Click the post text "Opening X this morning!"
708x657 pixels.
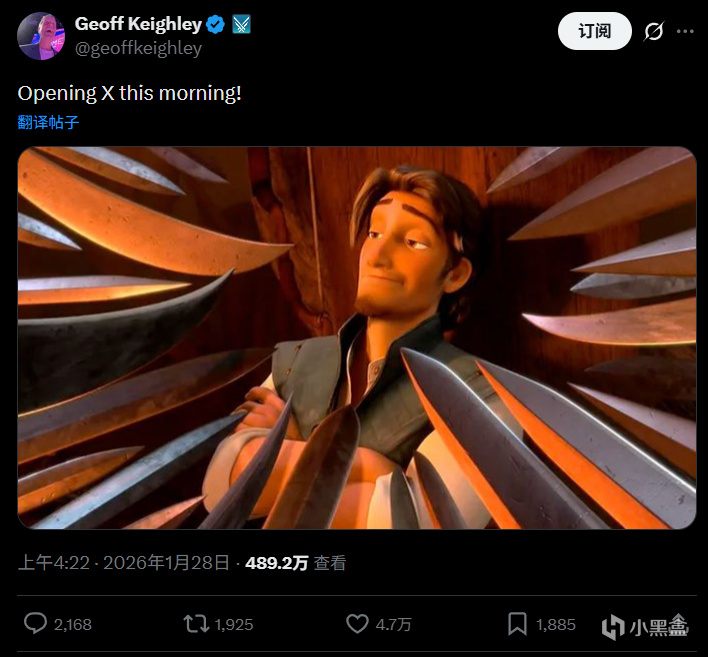[130, 93]
